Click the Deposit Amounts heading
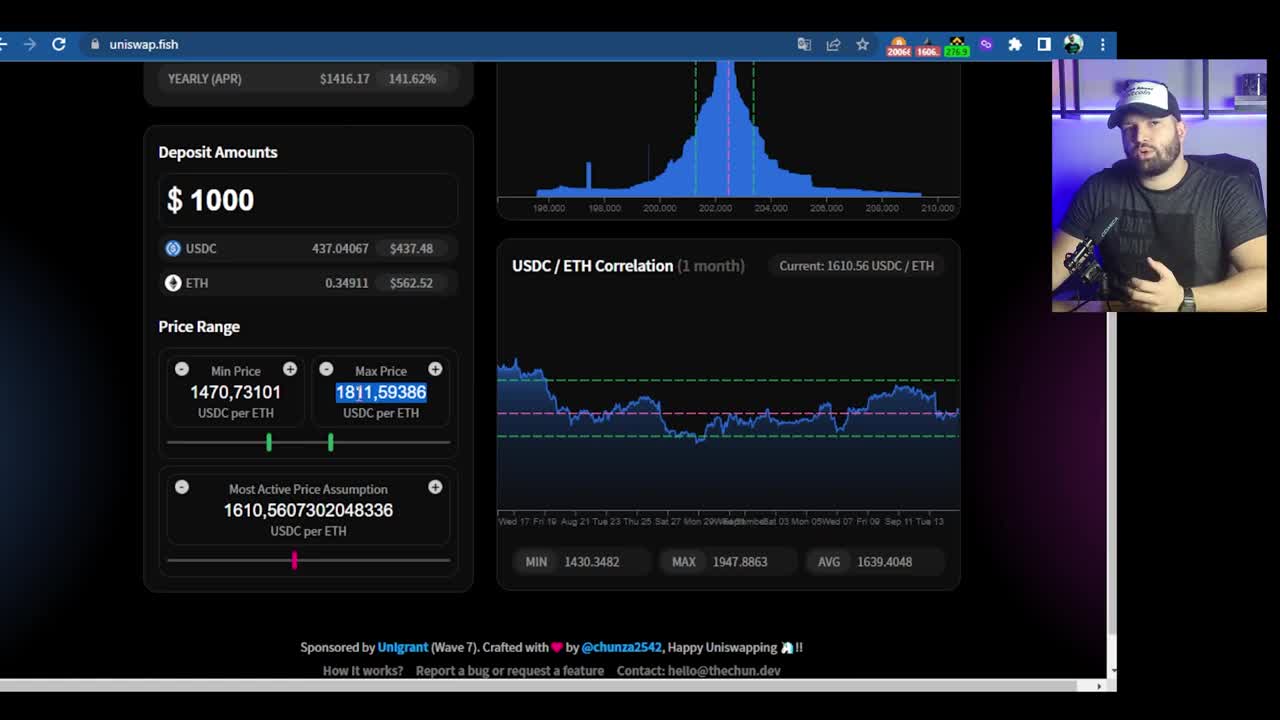 pyautogui.click(x=218, y=152)
